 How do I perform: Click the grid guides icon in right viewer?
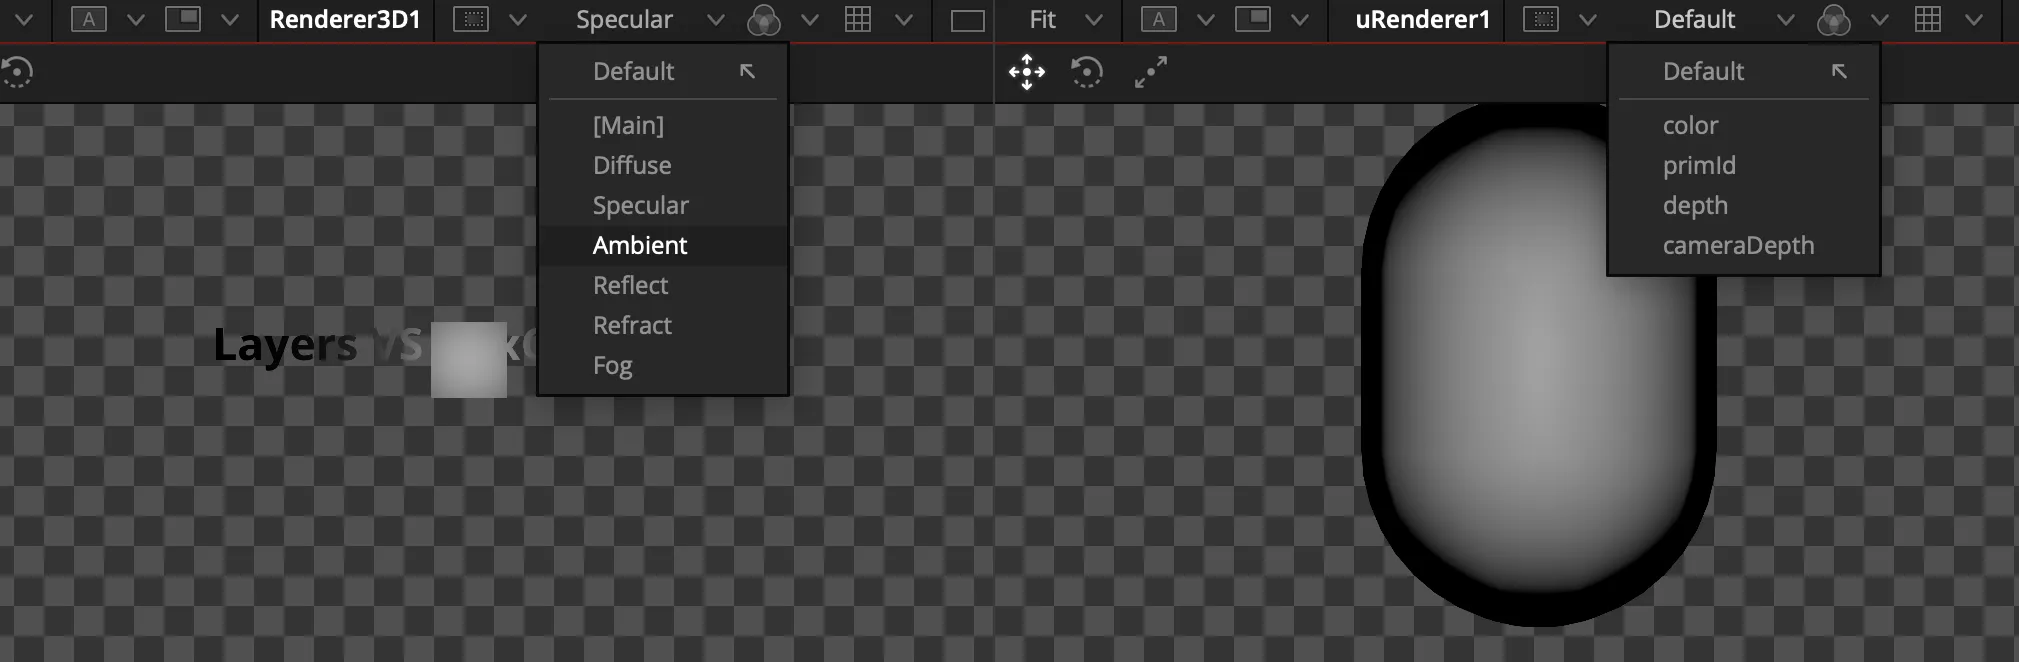tap(1927, 20)
